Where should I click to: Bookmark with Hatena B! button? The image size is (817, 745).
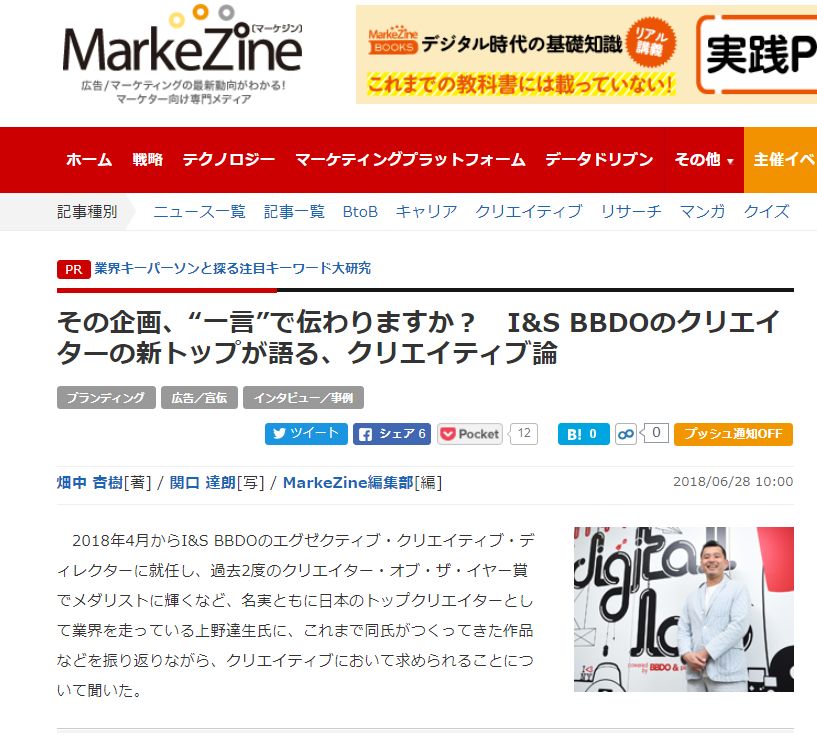point(583,434)
